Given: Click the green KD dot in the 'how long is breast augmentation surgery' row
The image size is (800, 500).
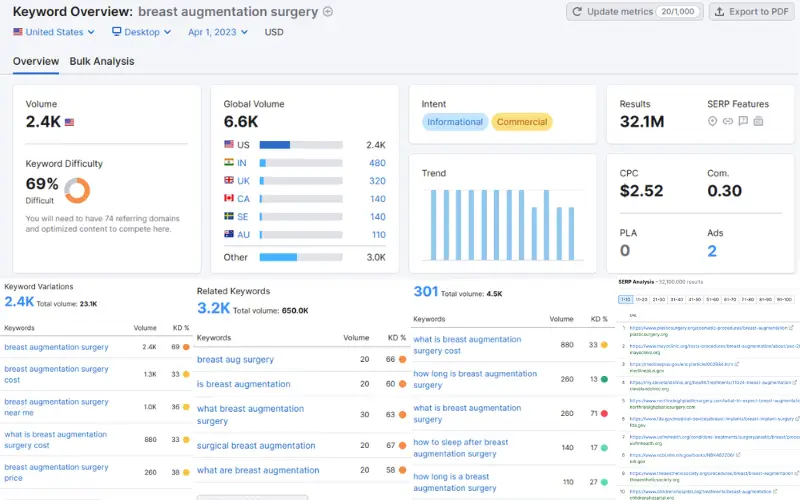Looking at the screenshot, I should click(x=604, y=379).
